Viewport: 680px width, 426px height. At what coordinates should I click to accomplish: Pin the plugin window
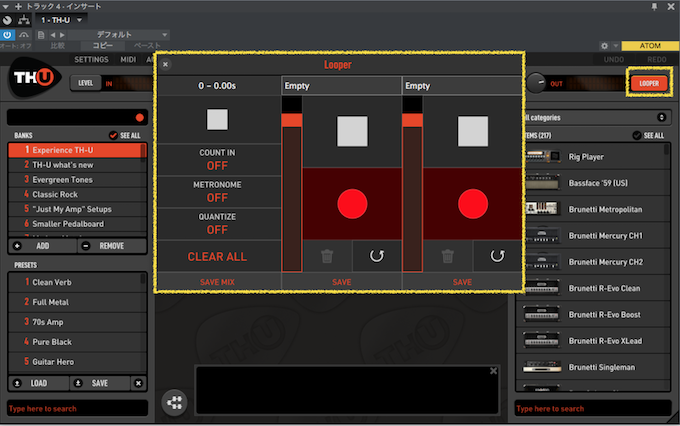tap(654, 6)
